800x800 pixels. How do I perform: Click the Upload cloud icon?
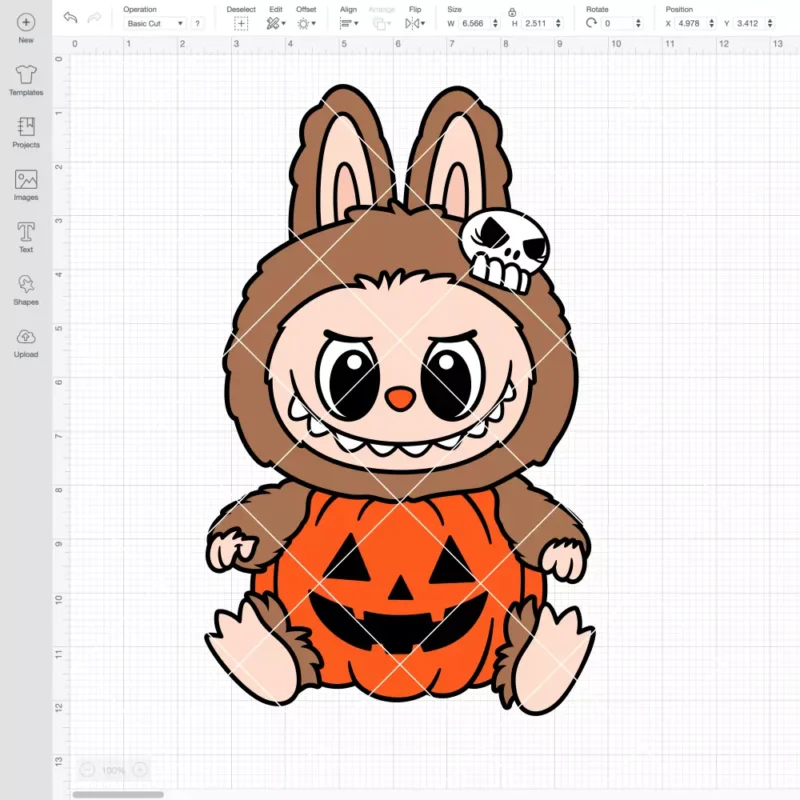click(26, 337)
